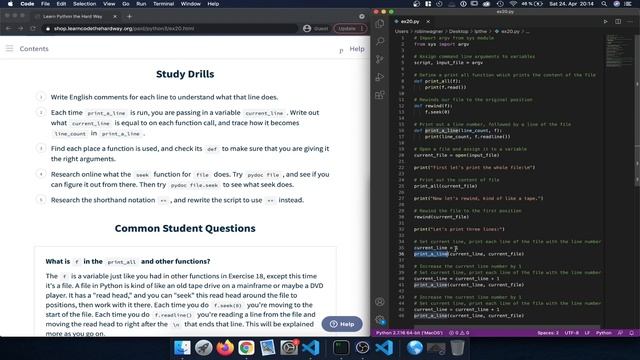640x360 pixels.
Task: Click the Desktop breadcrumb segment
Action: click(458, 31)
